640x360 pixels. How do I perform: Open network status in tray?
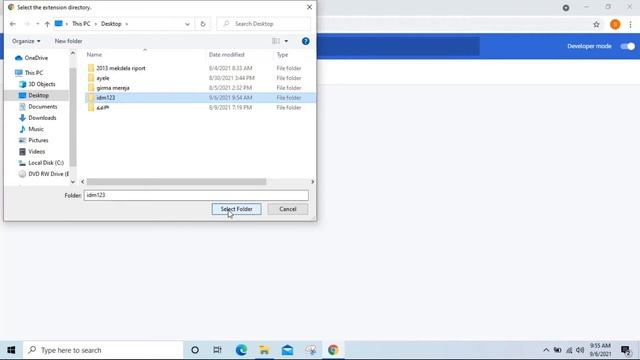(569, 350)
